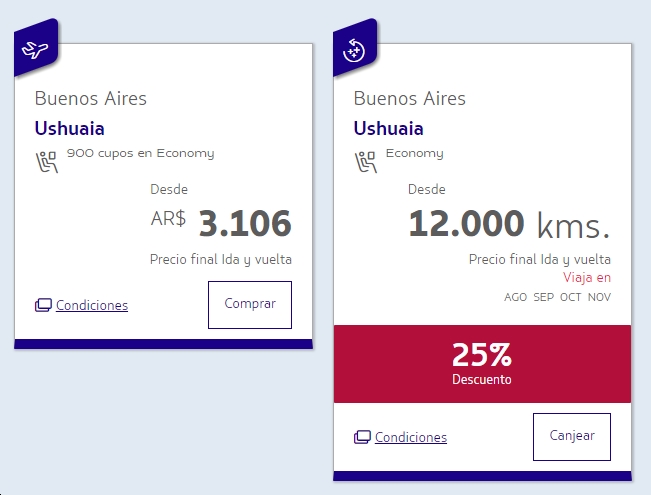
Task: Click the "Viaja en" red label
Action: [587, 278]
